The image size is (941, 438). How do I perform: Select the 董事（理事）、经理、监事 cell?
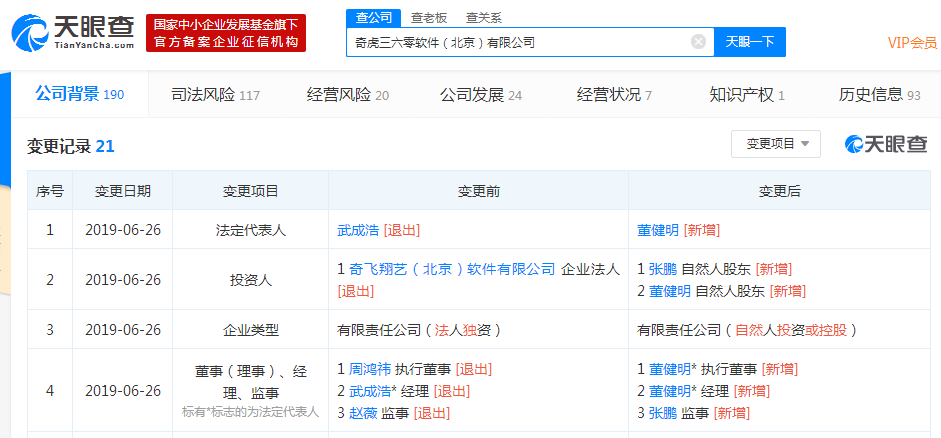pyautogui.click(x=250, y=391)
